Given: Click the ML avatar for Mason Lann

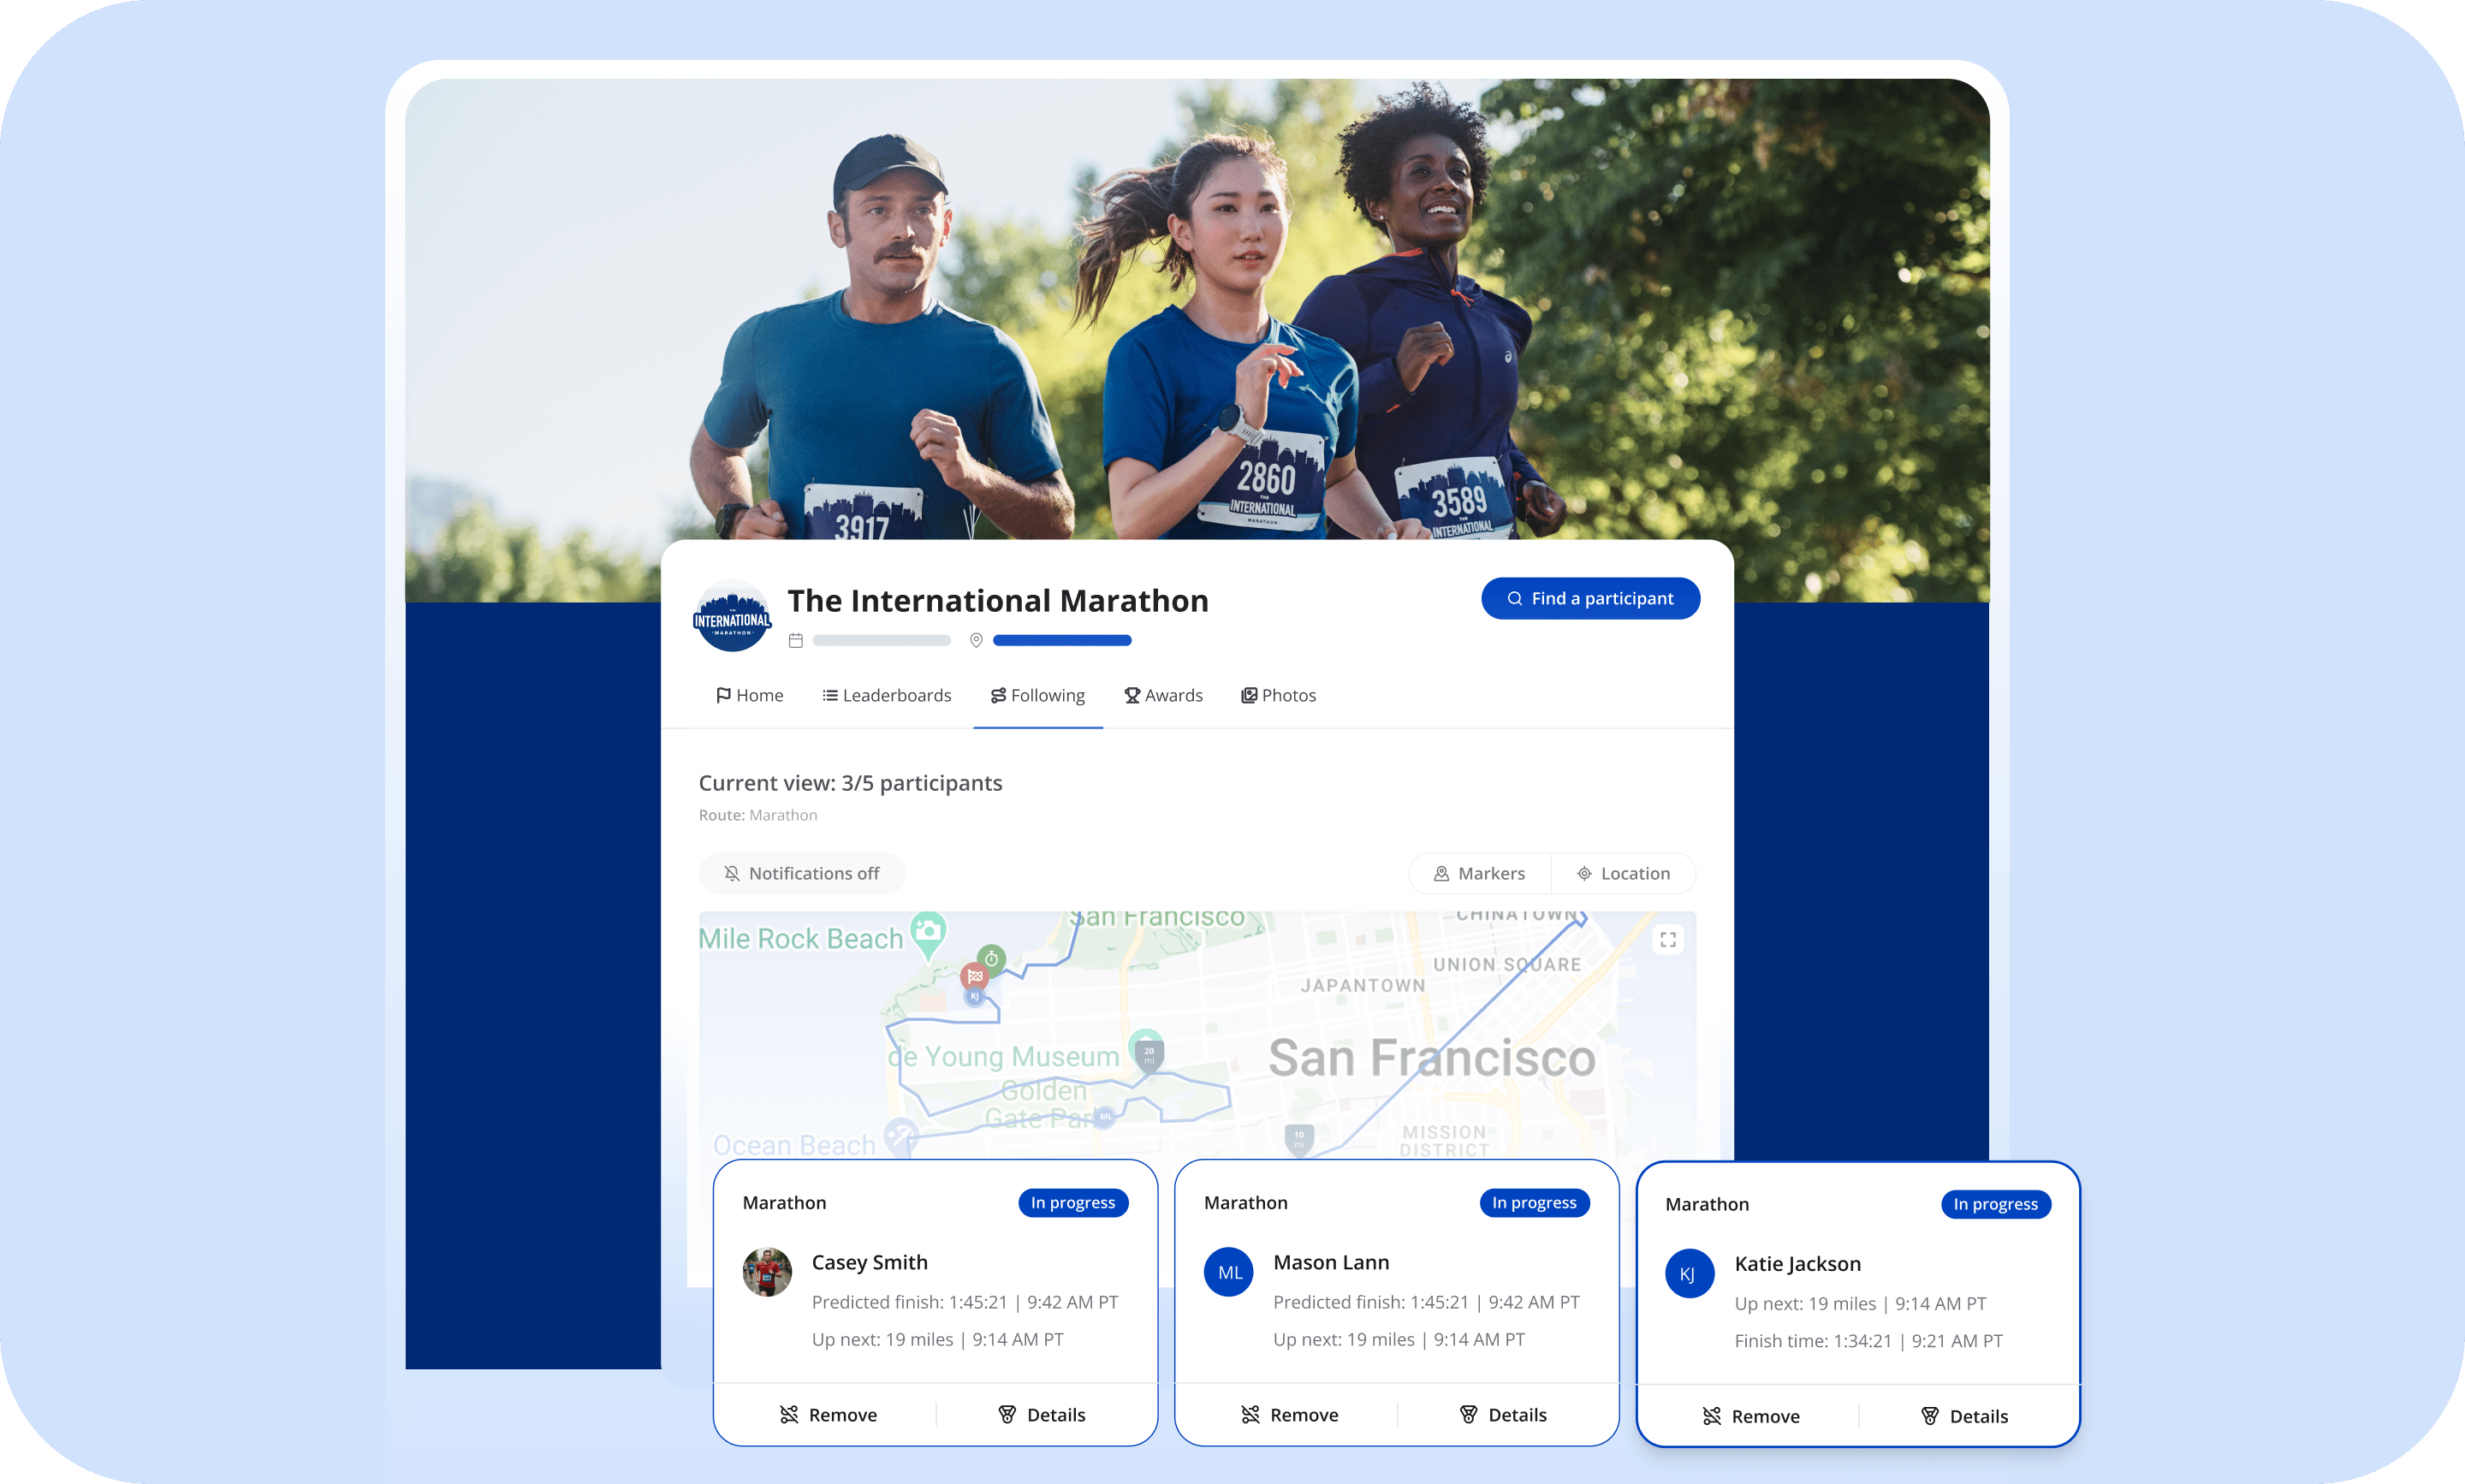Looking at the screenshot, I should [x=1229, y=1272].
